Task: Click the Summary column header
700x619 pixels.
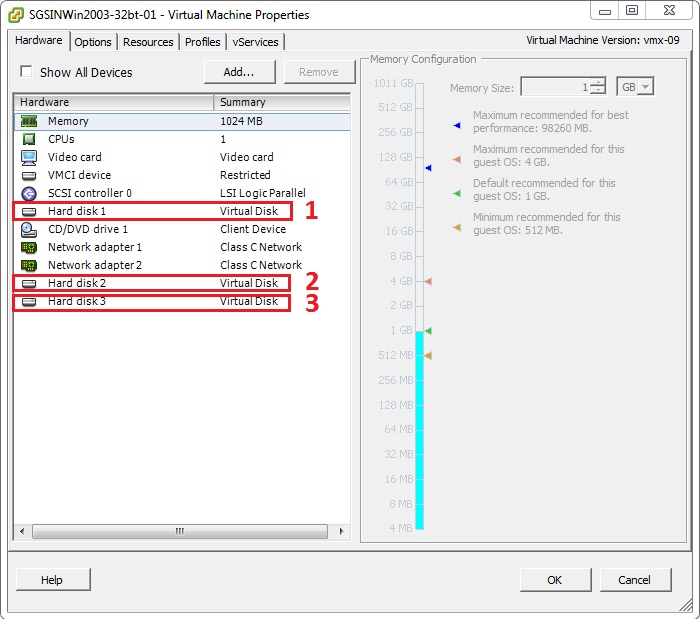Action: (x=282, y=102)
